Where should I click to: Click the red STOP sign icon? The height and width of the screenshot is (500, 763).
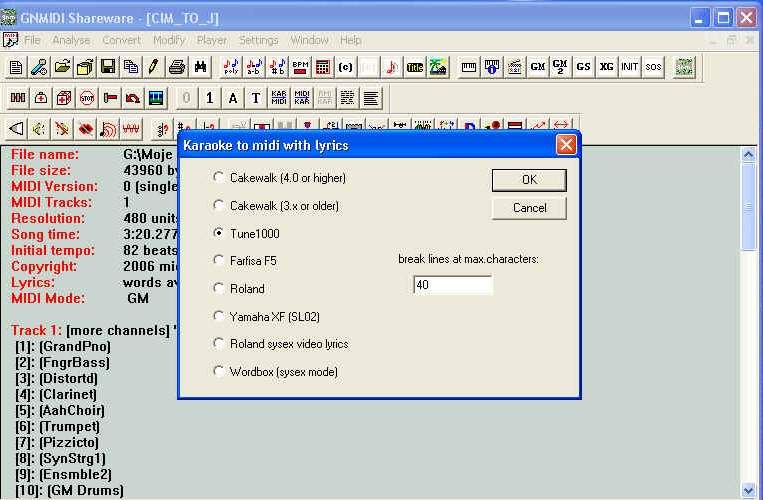pyautogui.click(x=87, y=98)
